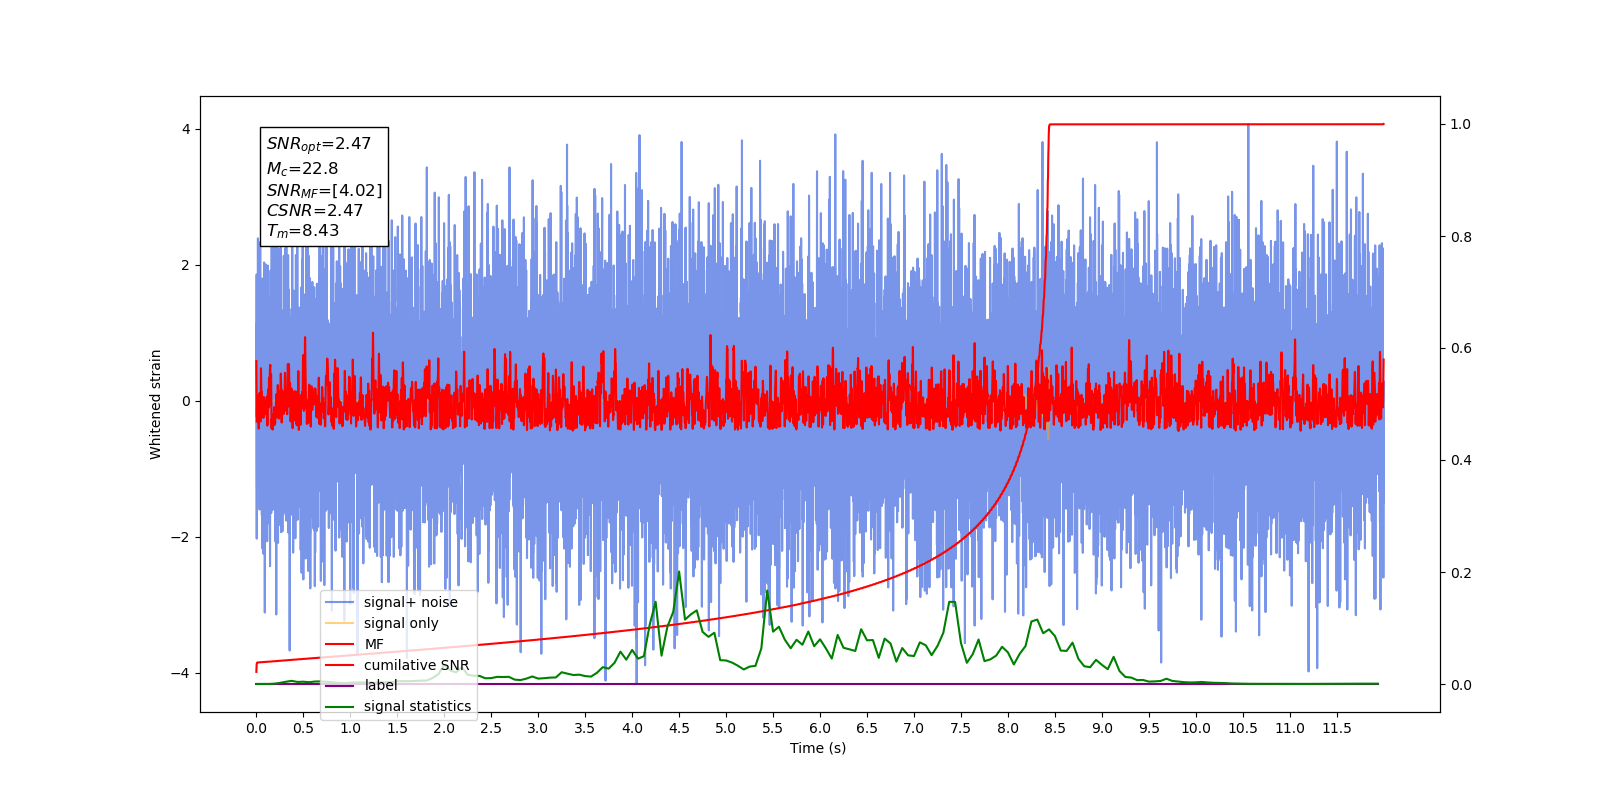Click the x-axis tick label 0.0
Image resolution: width=1600 pixels, height=800 pixels.
click(256, 728)
